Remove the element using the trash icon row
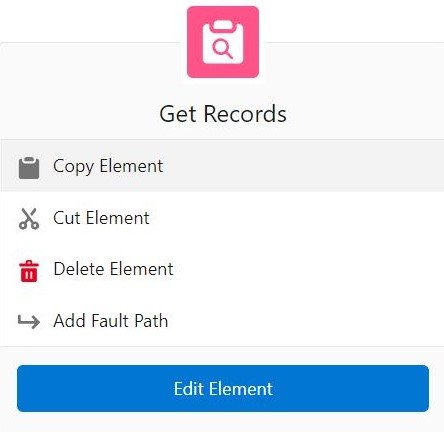The image size is (444, 432). [x=222, y=269]
